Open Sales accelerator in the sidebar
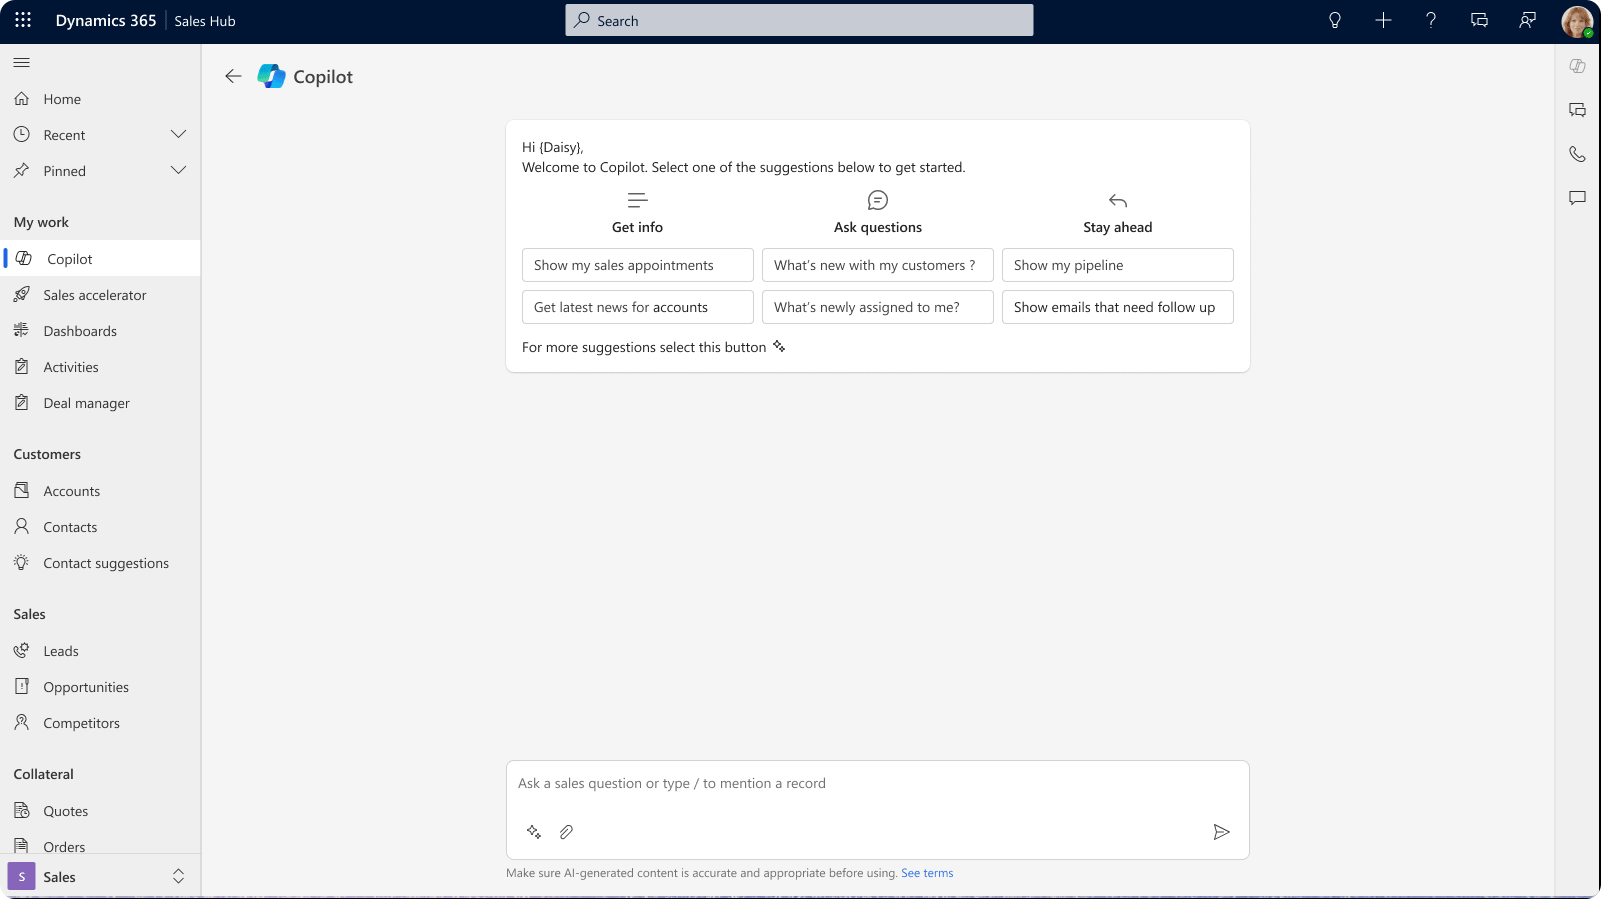This screenshot has height=899, width=1601. coord(95,295)
